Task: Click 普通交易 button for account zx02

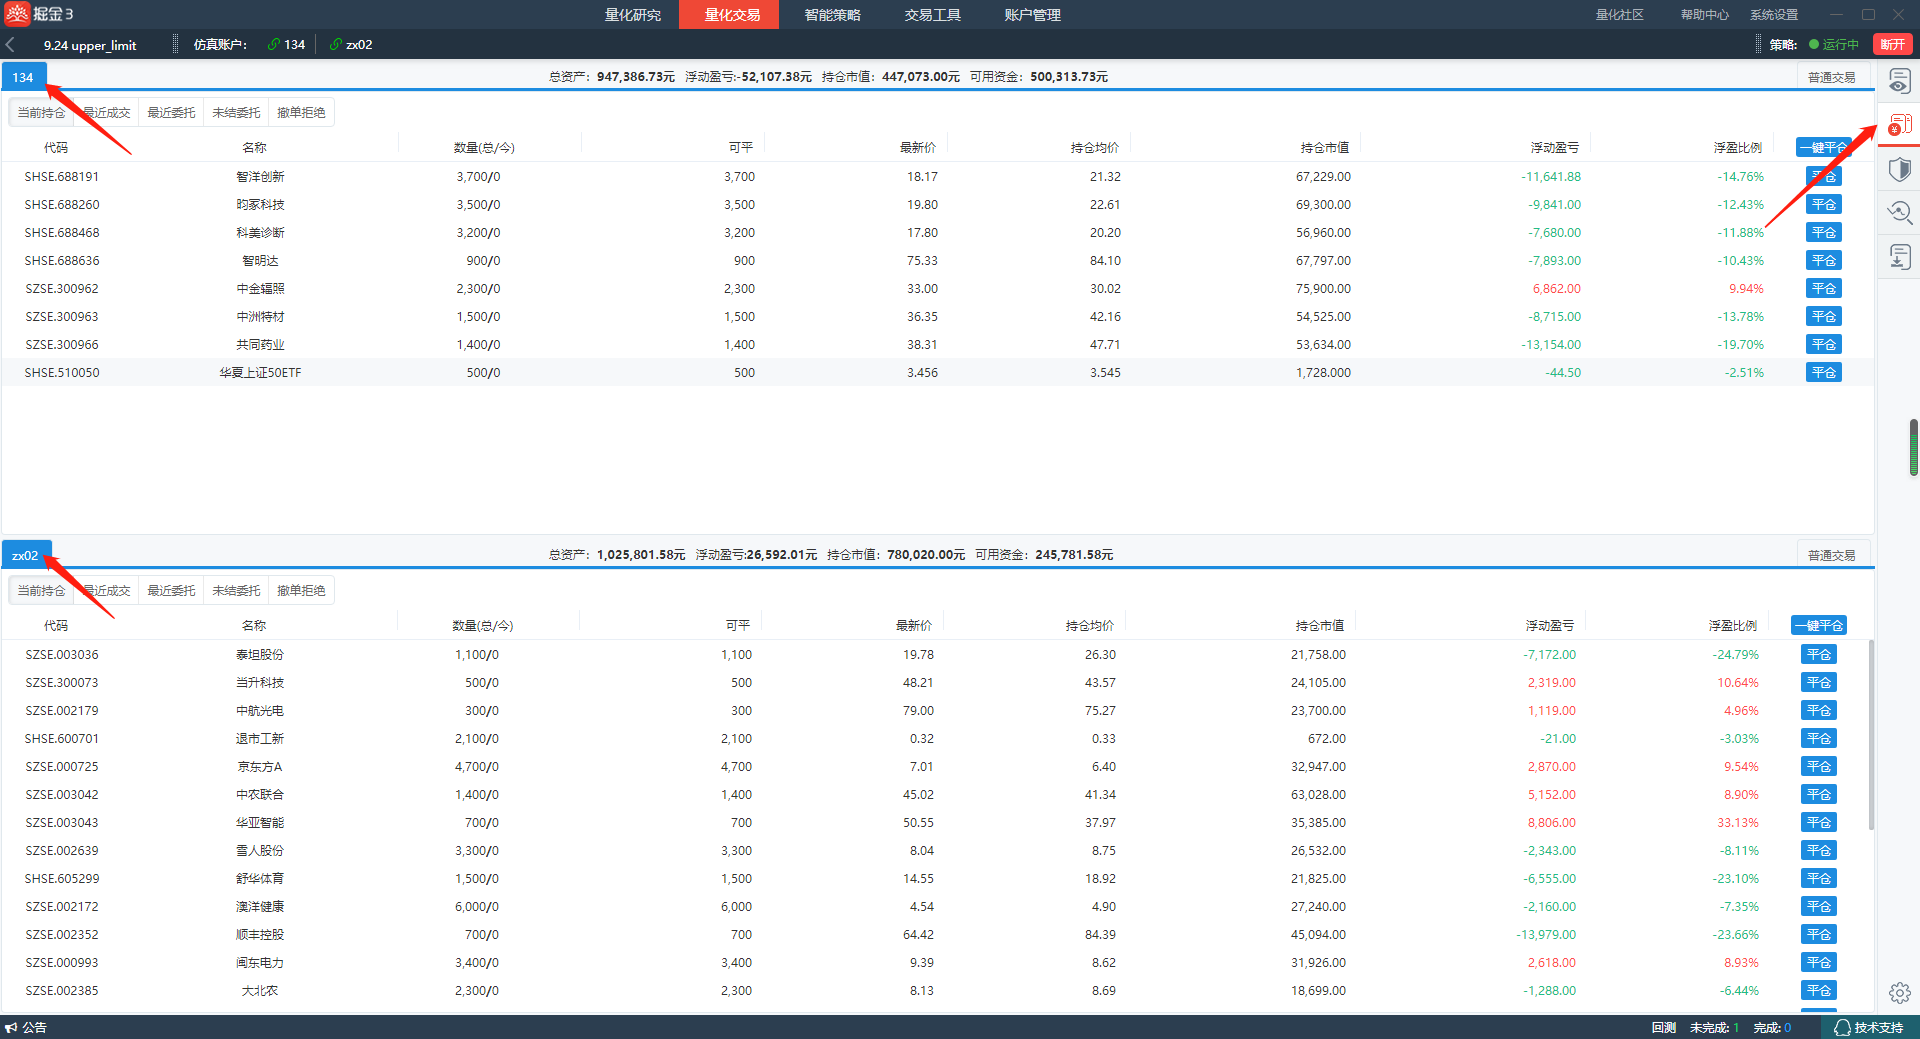Action: click(x=1831, y=555)
